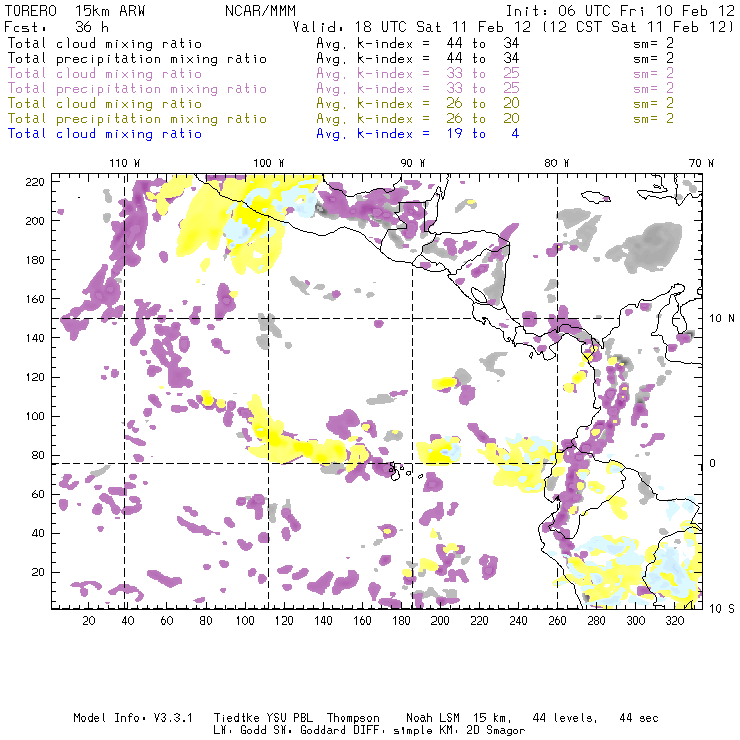This screenshot has height=740, width=740.
Task: Click black 'Total cloud mixing ratio' legend line
Action: tap(105, 43)
